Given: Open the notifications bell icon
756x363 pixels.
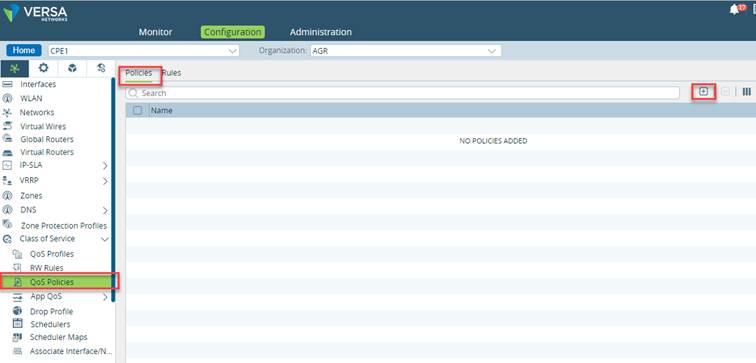Looking at the screenshot, I should [734, 9].
